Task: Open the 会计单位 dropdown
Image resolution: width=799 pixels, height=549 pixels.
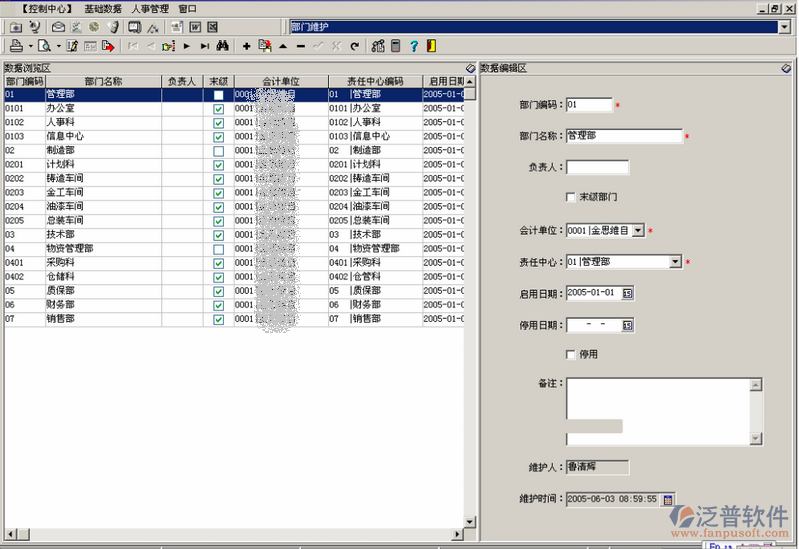Action: pos(638,231)
